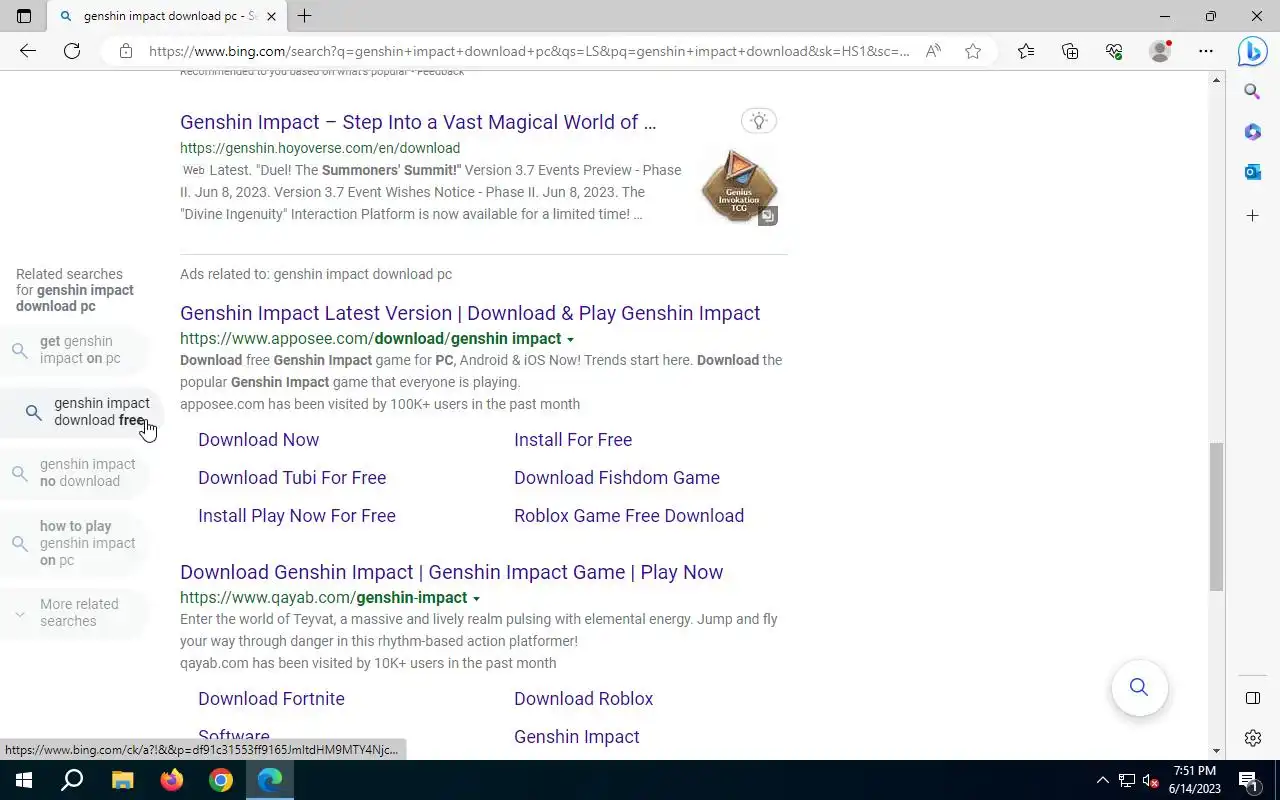Open the Favorites list icon
Screen dimensions: 1280x800
1026,51
